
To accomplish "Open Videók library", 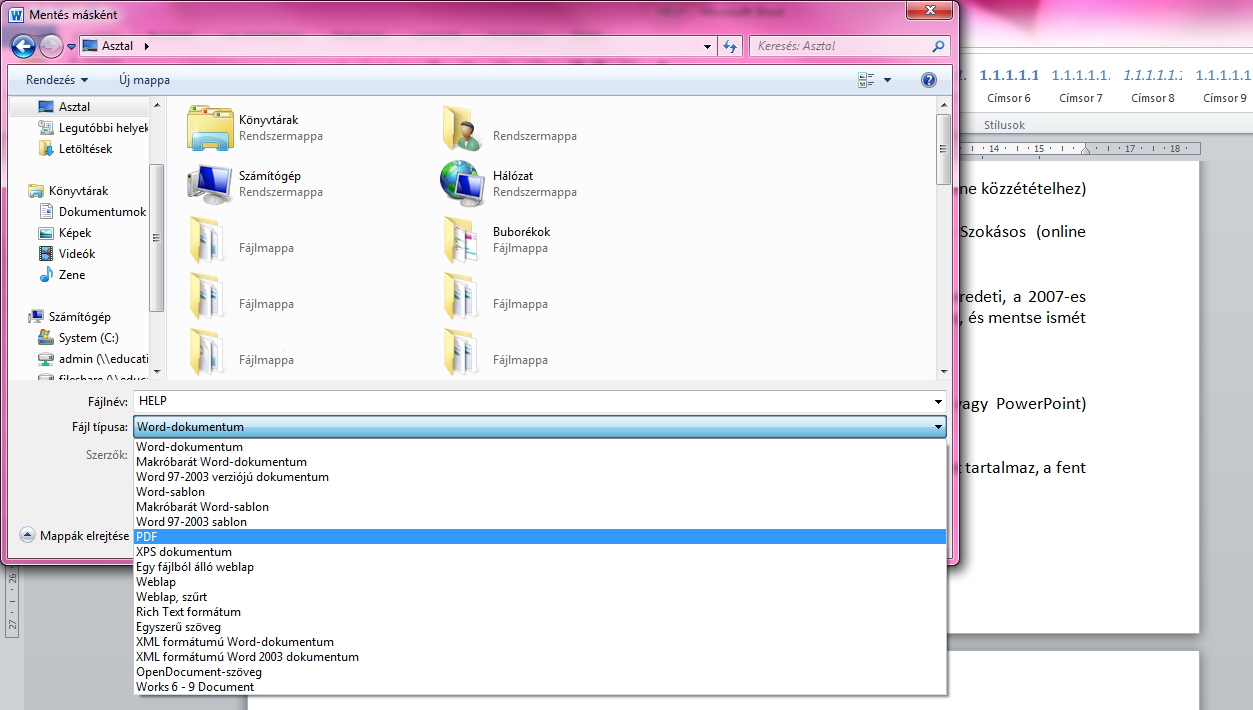I will click(x=67, y=254).
